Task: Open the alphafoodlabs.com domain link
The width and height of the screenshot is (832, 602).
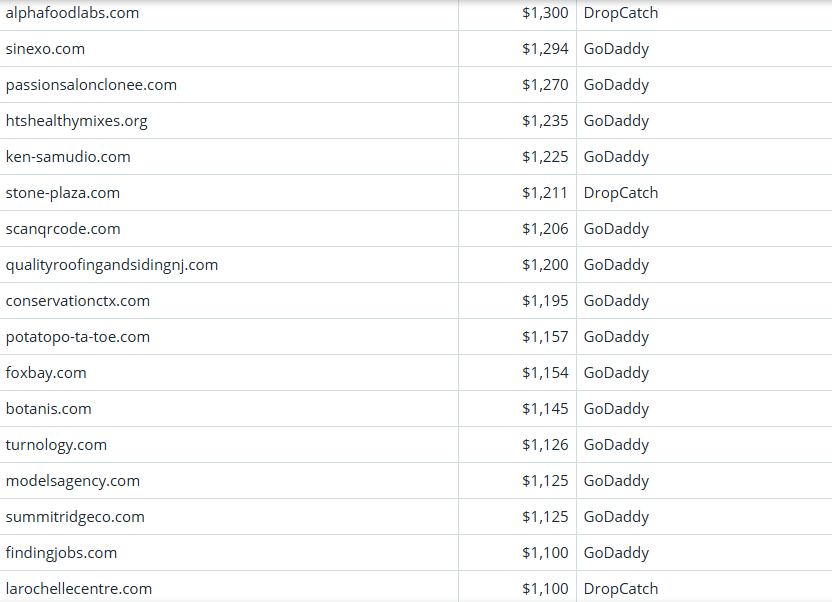Action: 72,13
